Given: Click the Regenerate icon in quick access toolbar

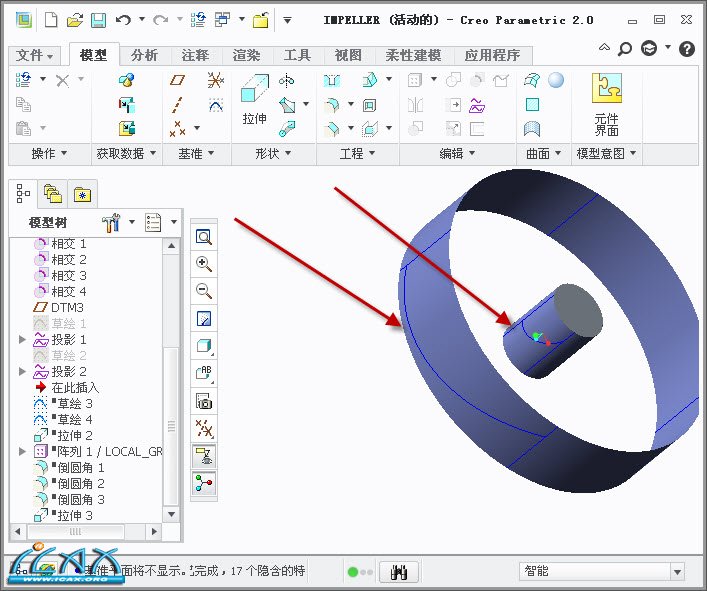Looking at the screenshot, I should pyautogui.click(x=198, y=20).
